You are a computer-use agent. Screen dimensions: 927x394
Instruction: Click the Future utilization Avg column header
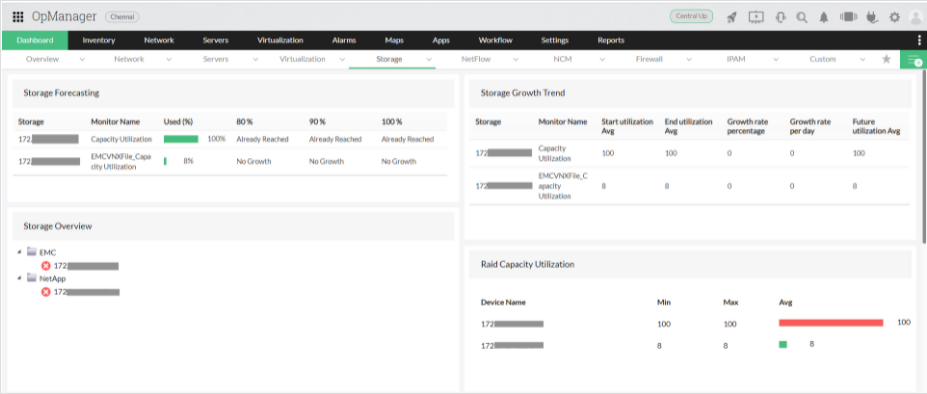(876, 126)
